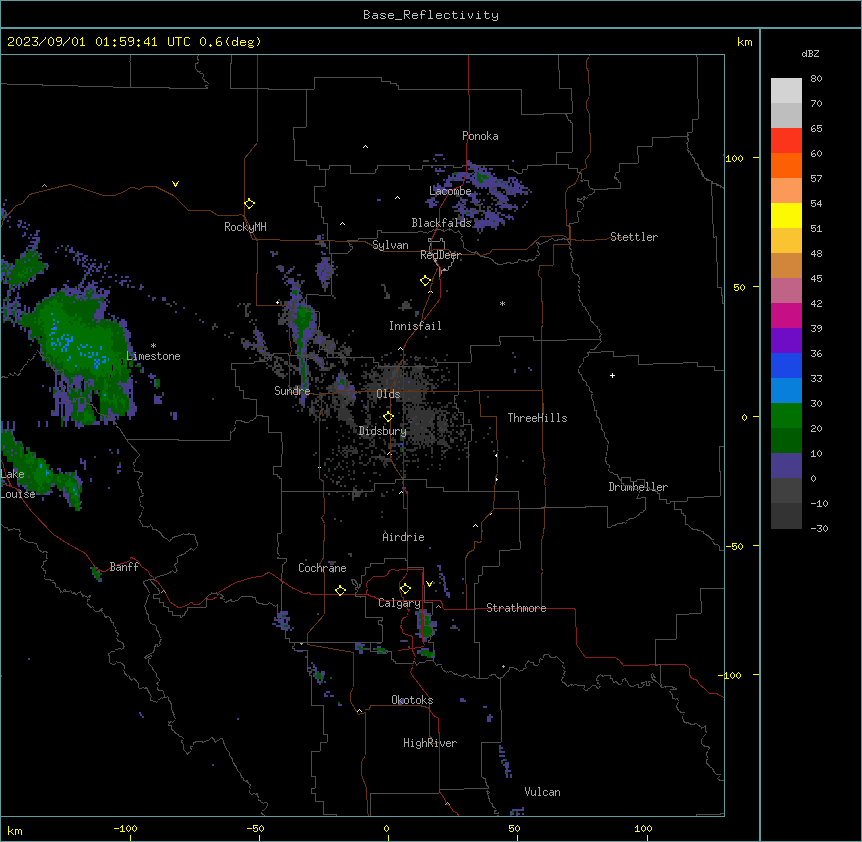Click the -30 value on the dBZ scale
This screenshot has width=862, height=842.
[x=819, y=528]
